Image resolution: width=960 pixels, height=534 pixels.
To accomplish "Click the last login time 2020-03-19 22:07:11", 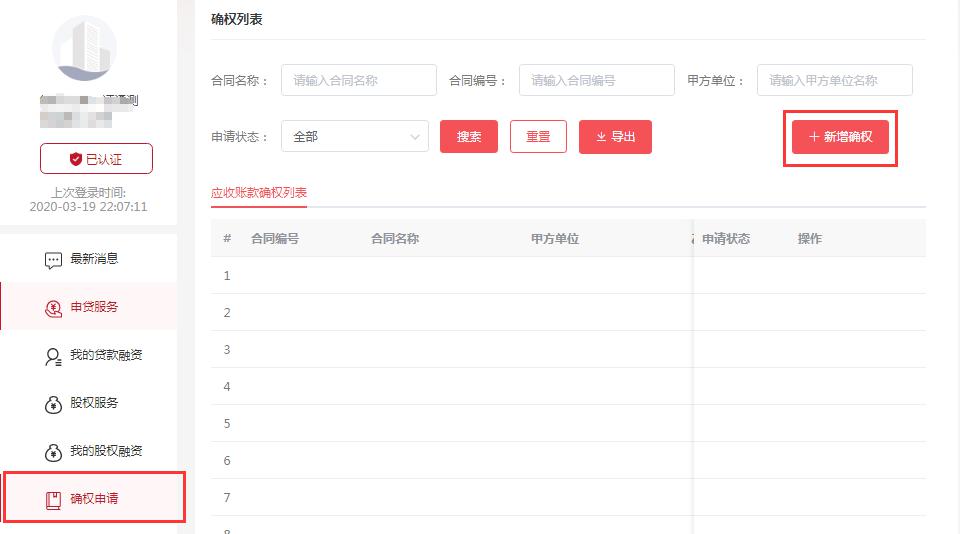I will tap(88, 206).
